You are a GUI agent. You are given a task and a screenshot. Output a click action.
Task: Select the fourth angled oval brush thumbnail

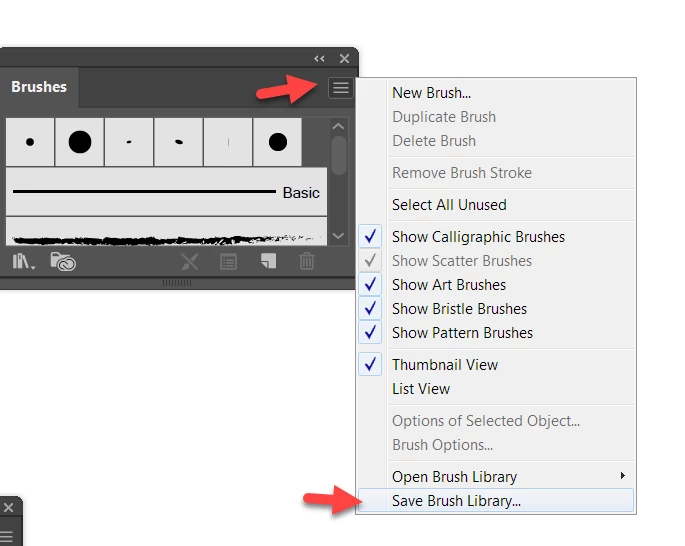coord(178,142)
